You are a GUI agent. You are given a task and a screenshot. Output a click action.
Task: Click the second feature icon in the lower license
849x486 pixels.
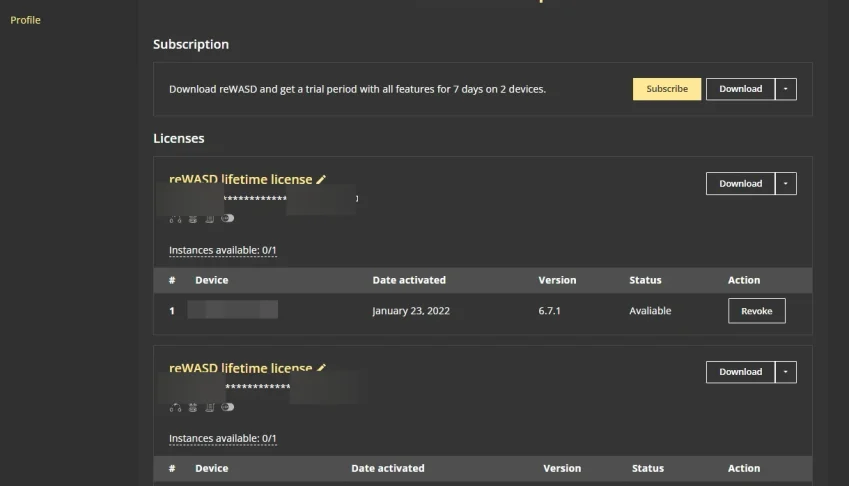point(193,408)
